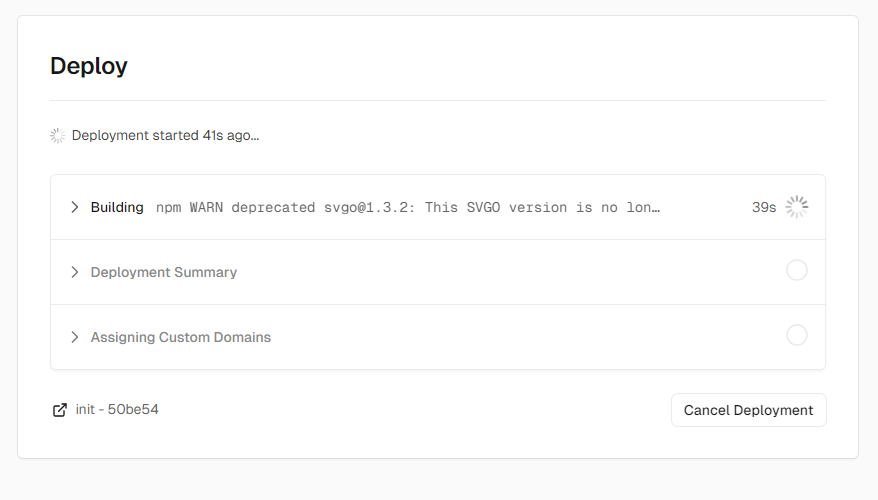Click the Deployment started 41s ago text
Image resolution: width=878 pixels, height=500 pixels.
(x=165, y=135)
